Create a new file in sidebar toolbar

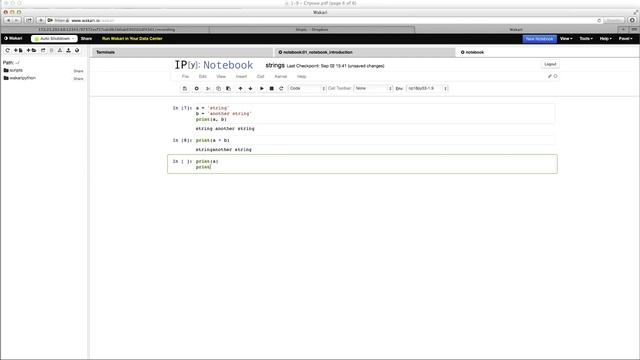18,51
